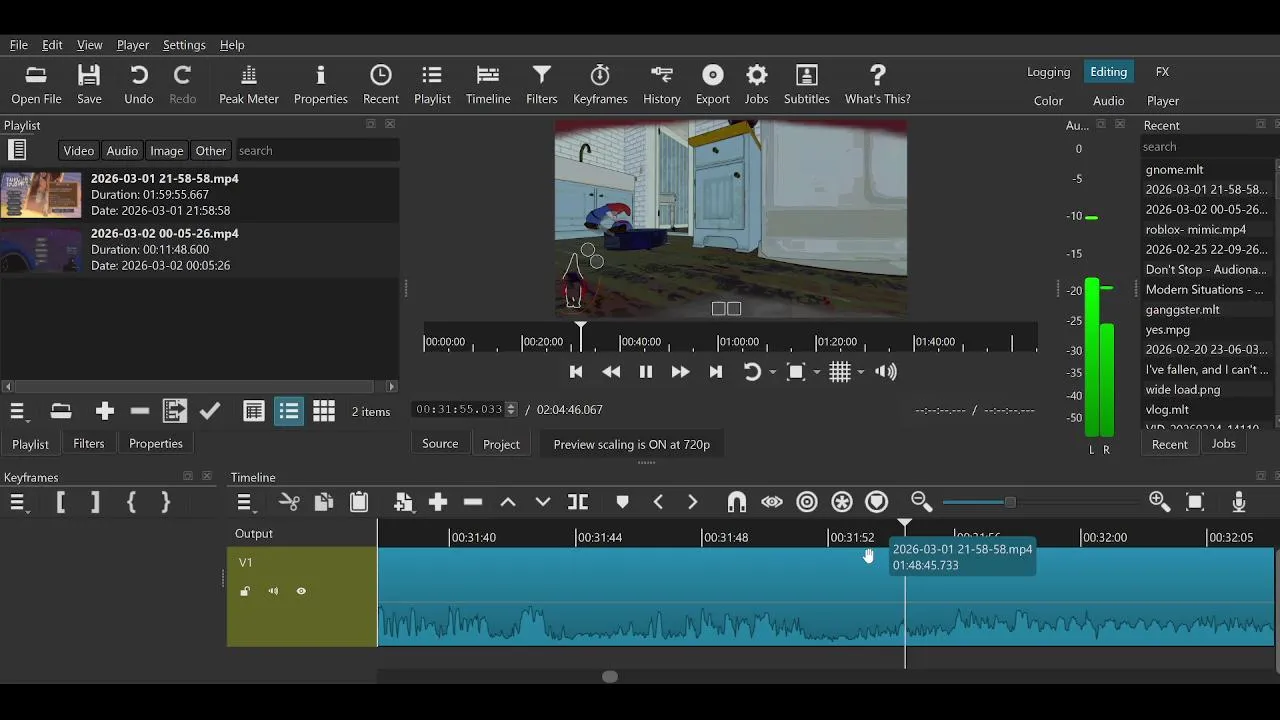Open the Playlist hamburger menu
1280x720 pixels.
(17, 411)
